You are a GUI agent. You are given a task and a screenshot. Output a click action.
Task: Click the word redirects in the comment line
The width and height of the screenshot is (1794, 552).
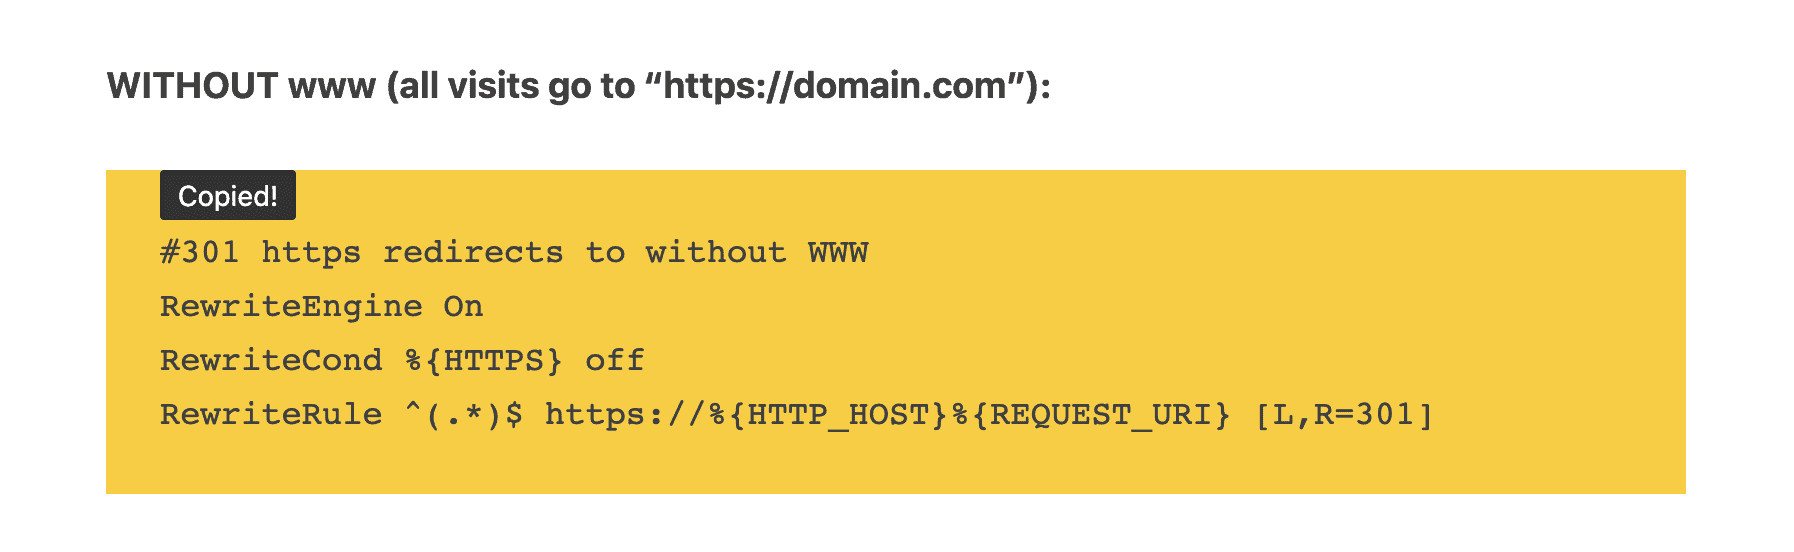pyautogui.click(x=473, y=252)
